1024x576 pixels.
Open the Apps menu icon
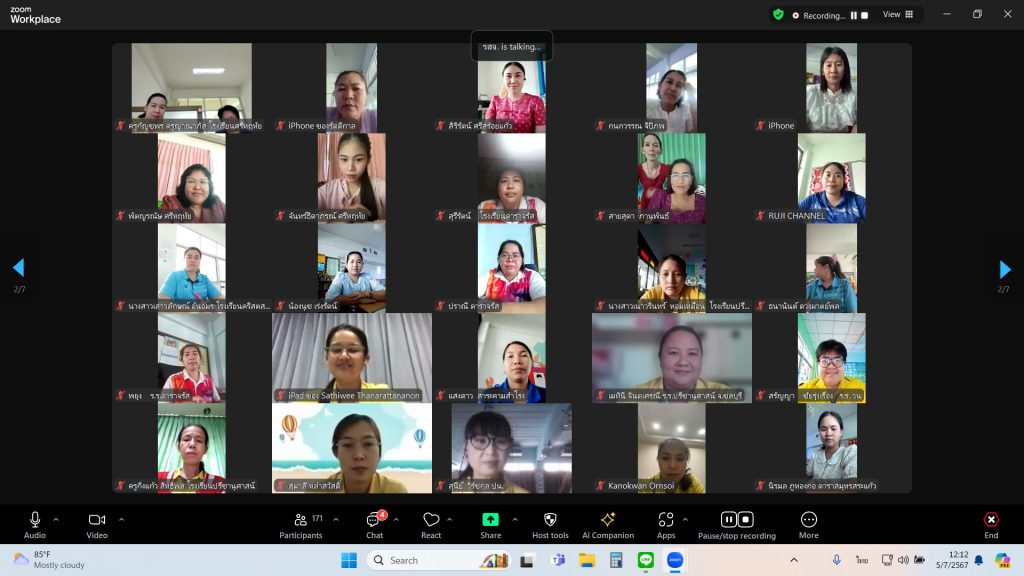[x=666, y=520]
